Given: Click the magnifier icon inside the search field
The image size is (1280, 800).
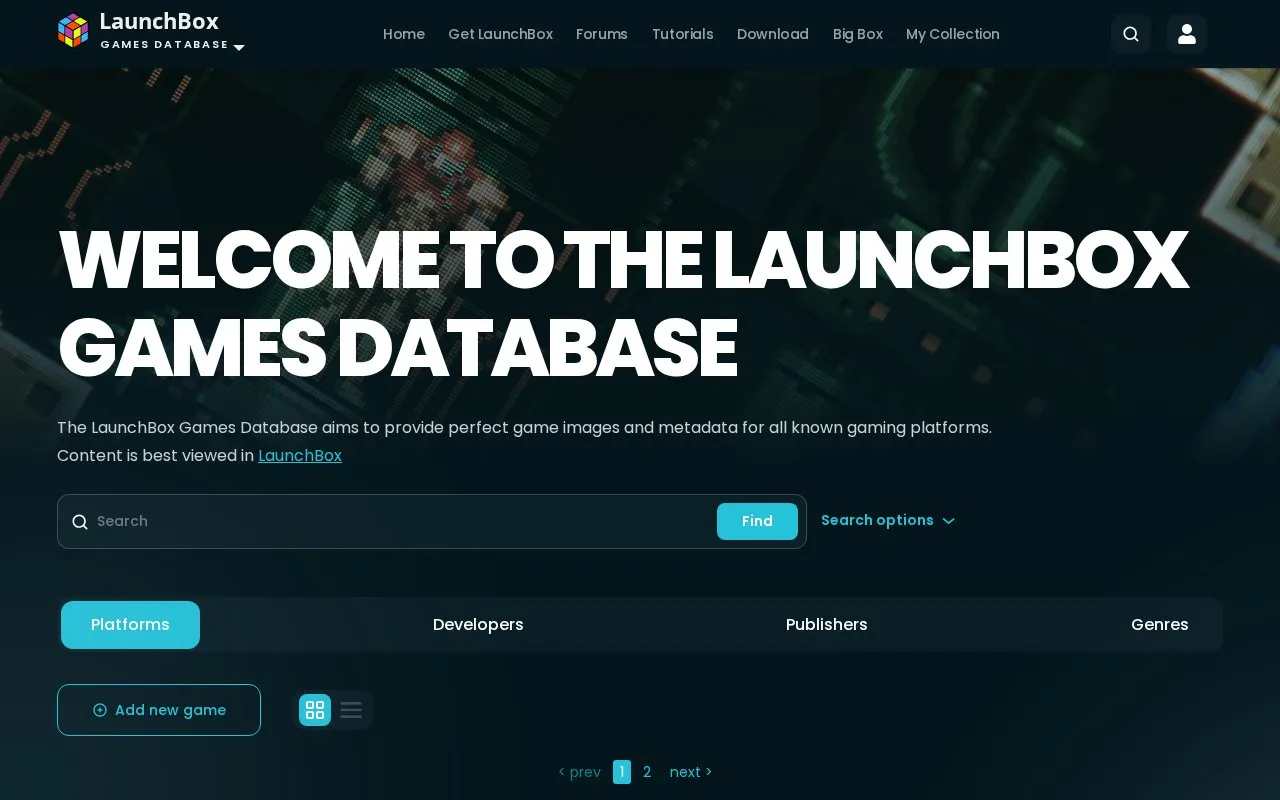Looking at the screenshot, I should pyautogui.click(x=80, y=522).
